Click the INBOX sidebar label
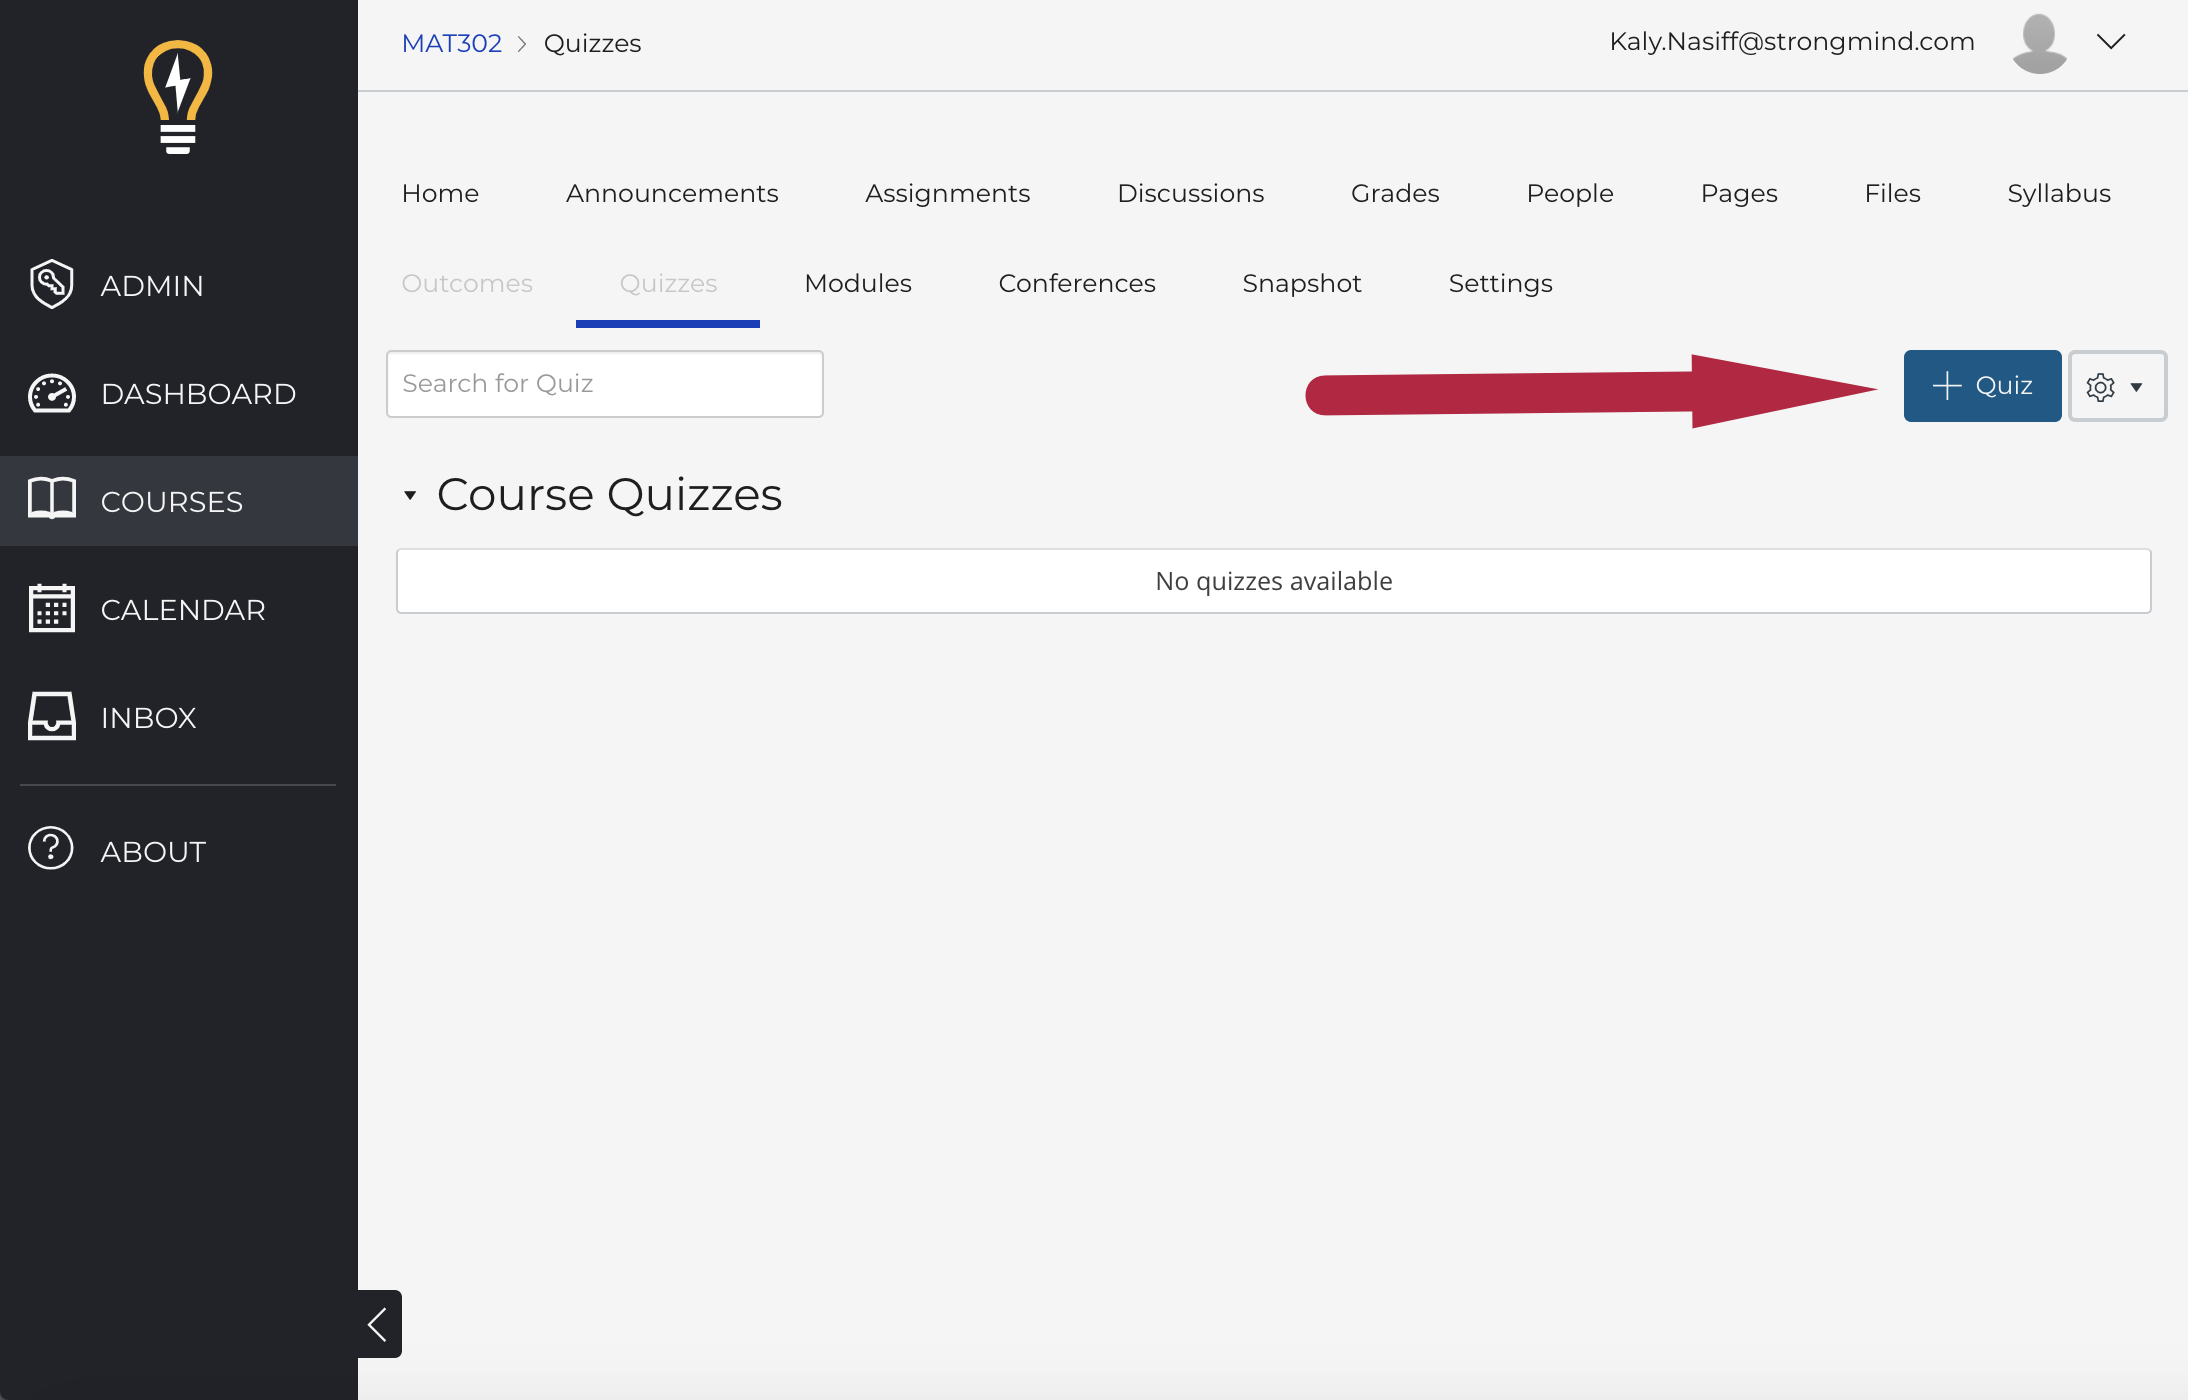Viewport: 2188px width, 1400px height. pyautogui.click(x=148, y=718)
